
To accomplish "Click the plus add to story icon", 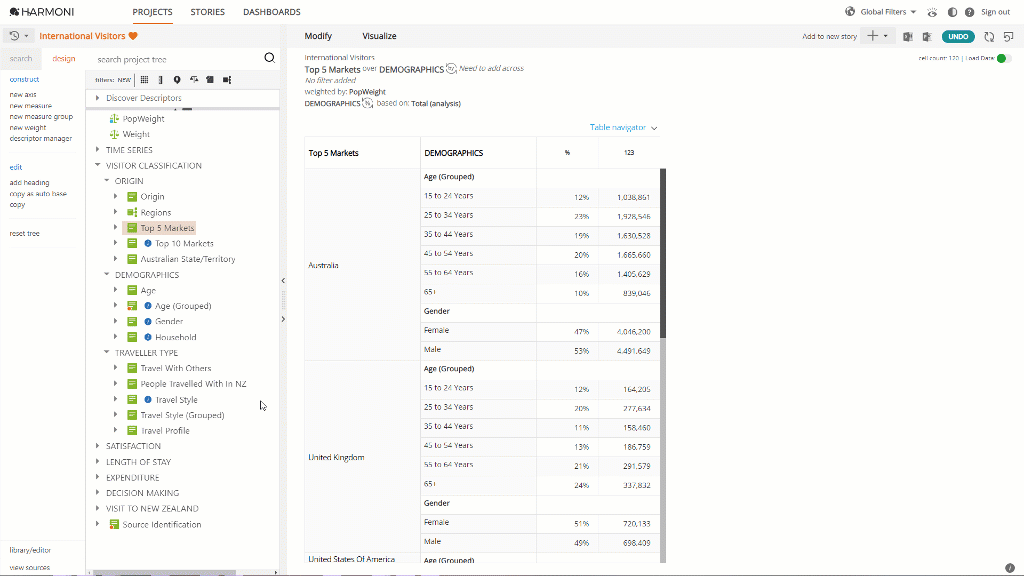I will tap(872, 36).
